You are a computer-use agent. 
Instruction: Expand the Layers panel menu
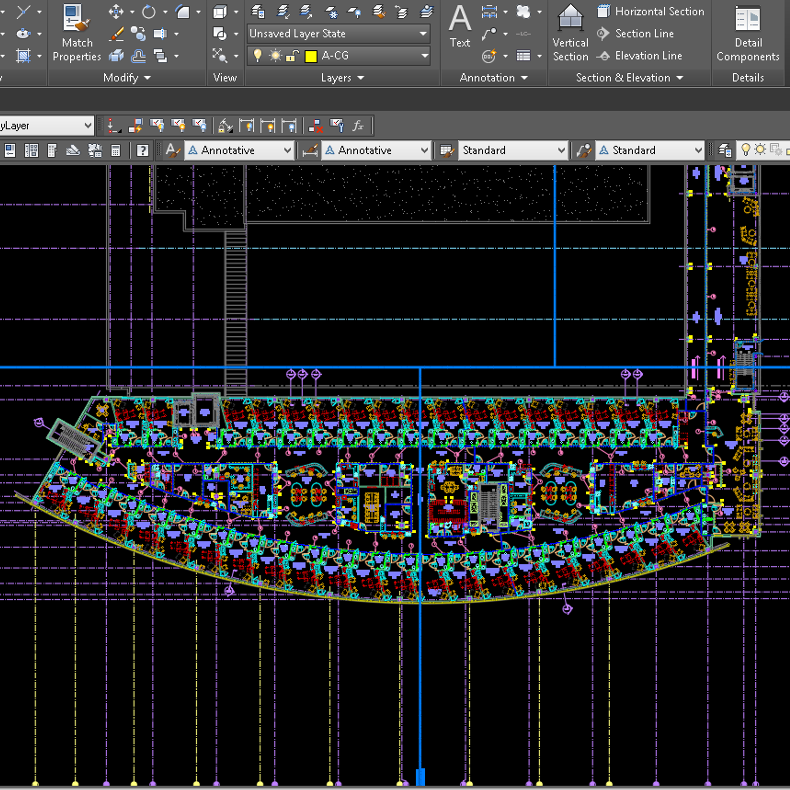coord(342,78)
